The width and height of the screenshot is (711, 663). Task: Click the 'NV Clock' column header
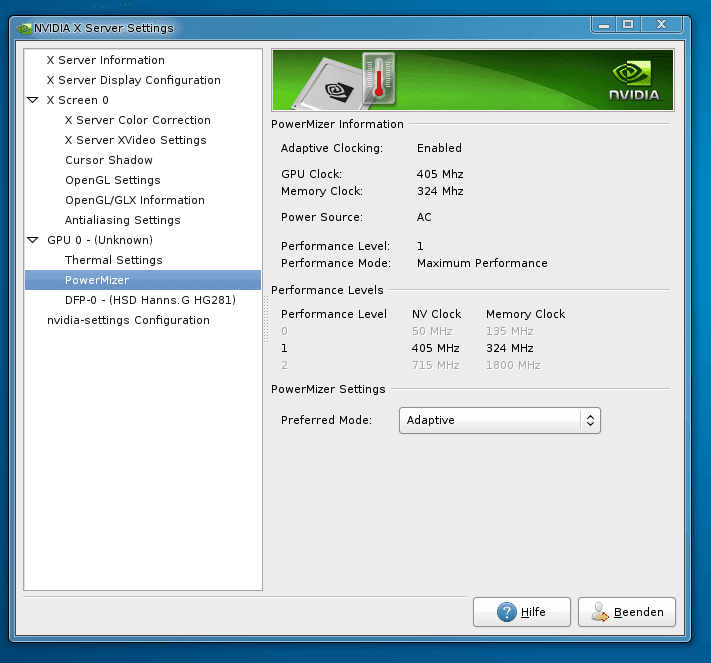(x=436, y=314)
